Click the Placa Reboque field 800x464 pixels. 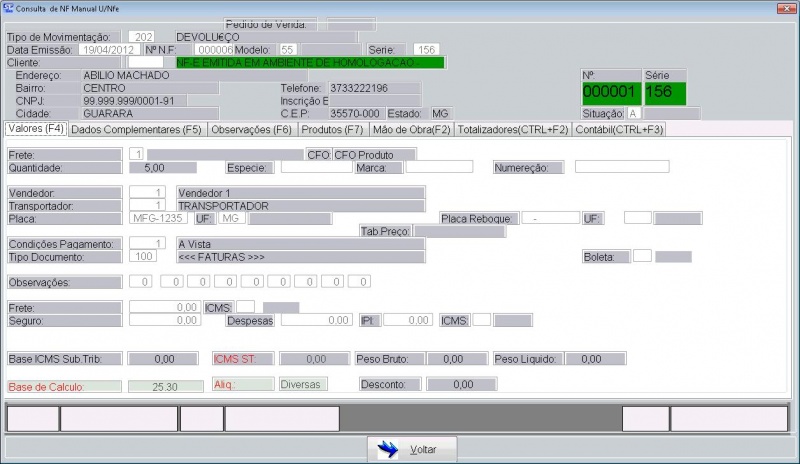[x=549, y=218]
